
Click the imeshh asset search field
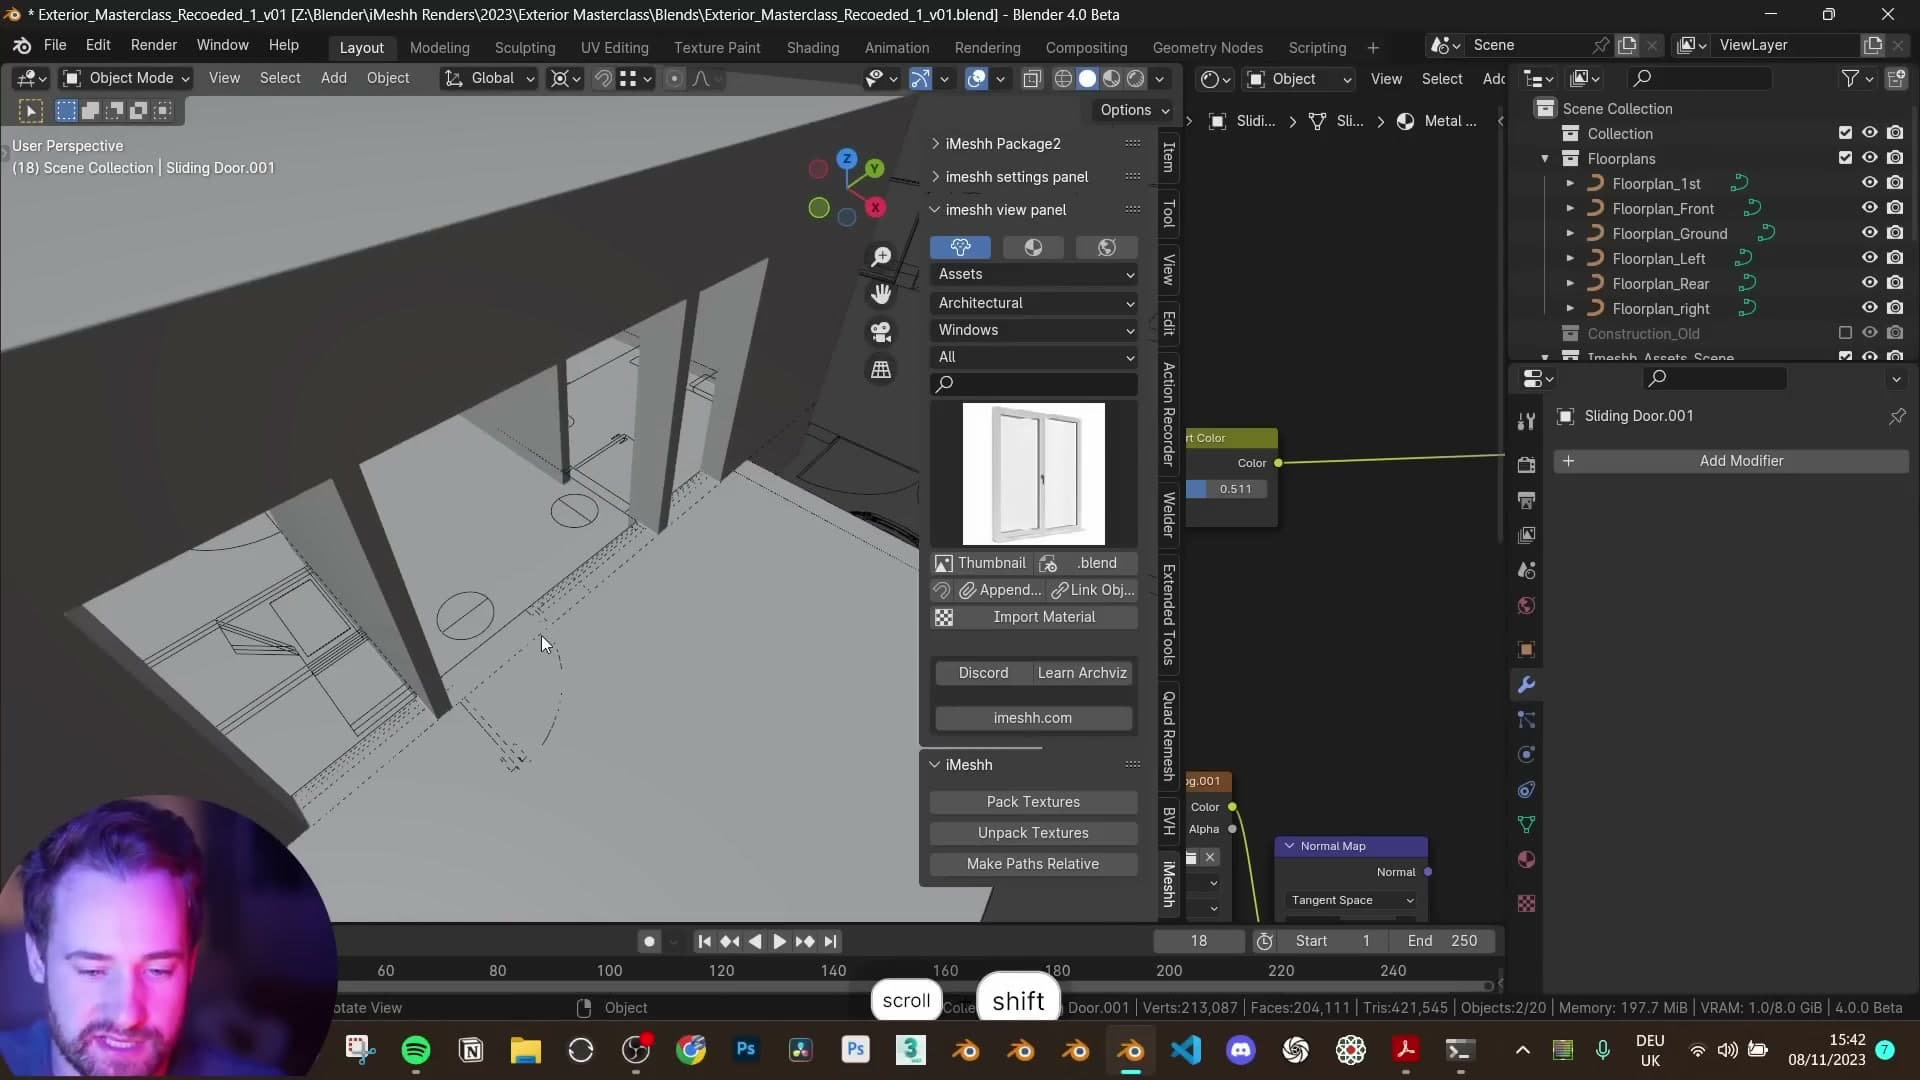pos(1034,384)
